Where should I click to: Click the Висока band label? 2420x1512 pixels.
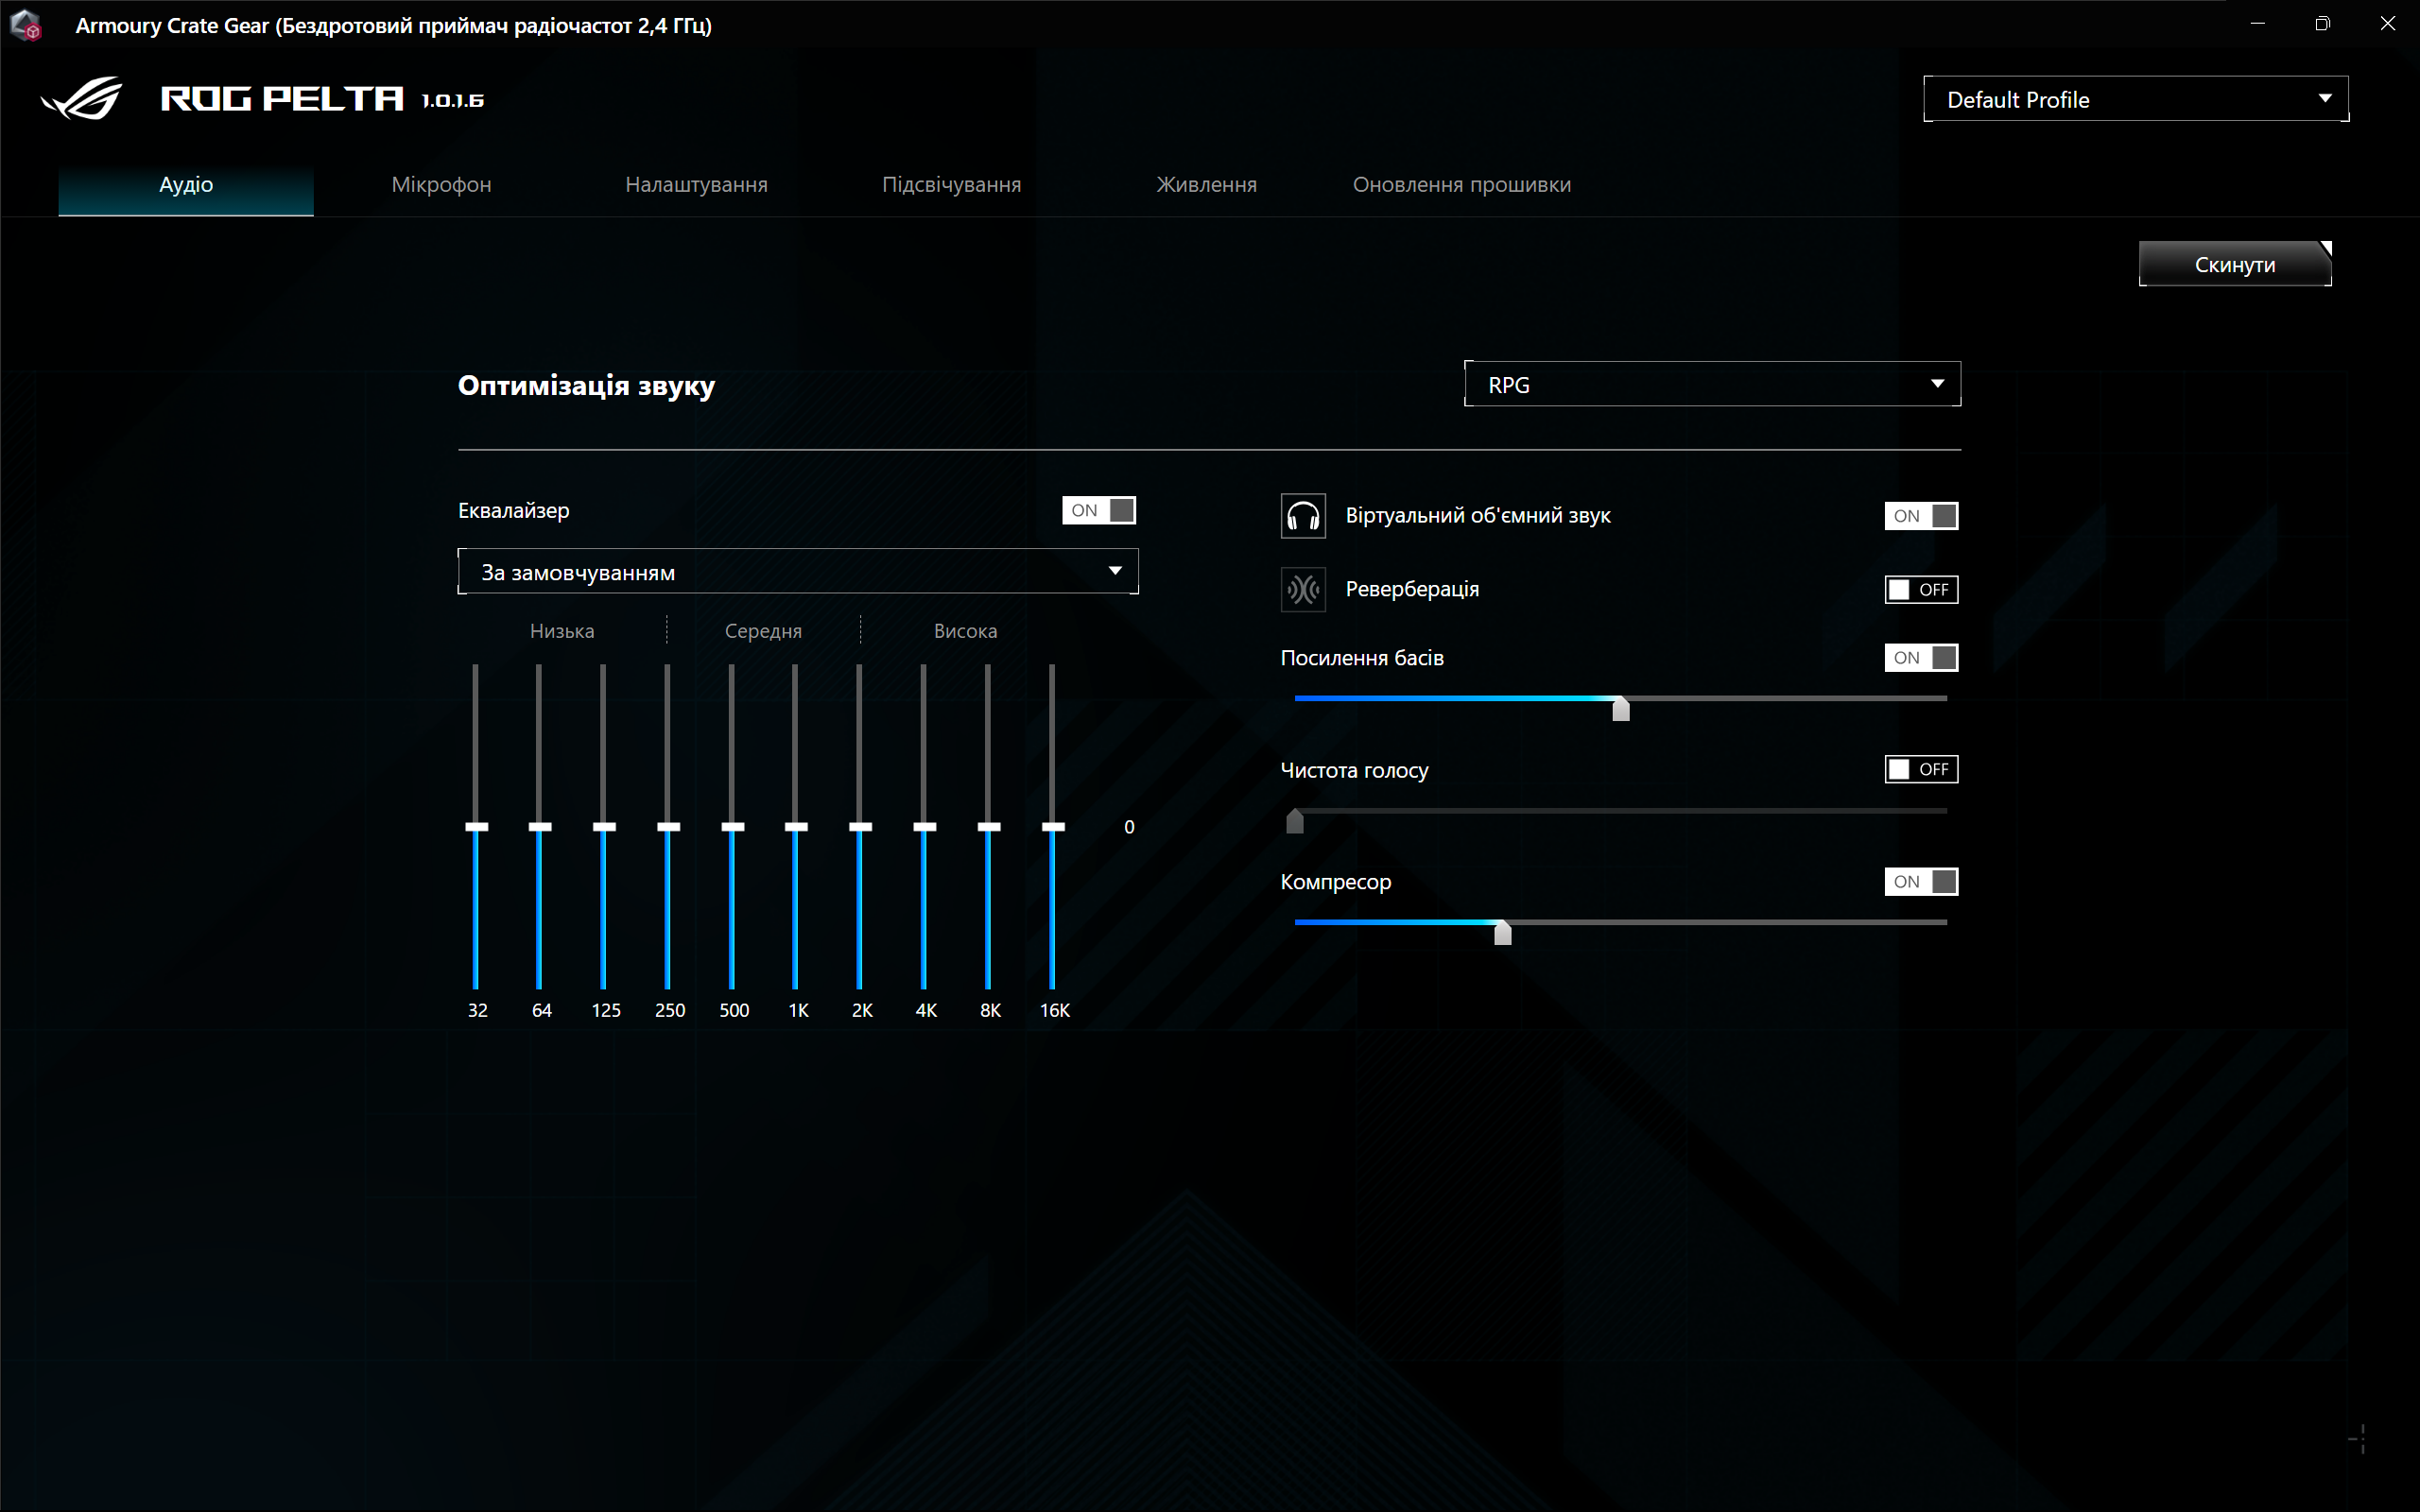point(965,631)
